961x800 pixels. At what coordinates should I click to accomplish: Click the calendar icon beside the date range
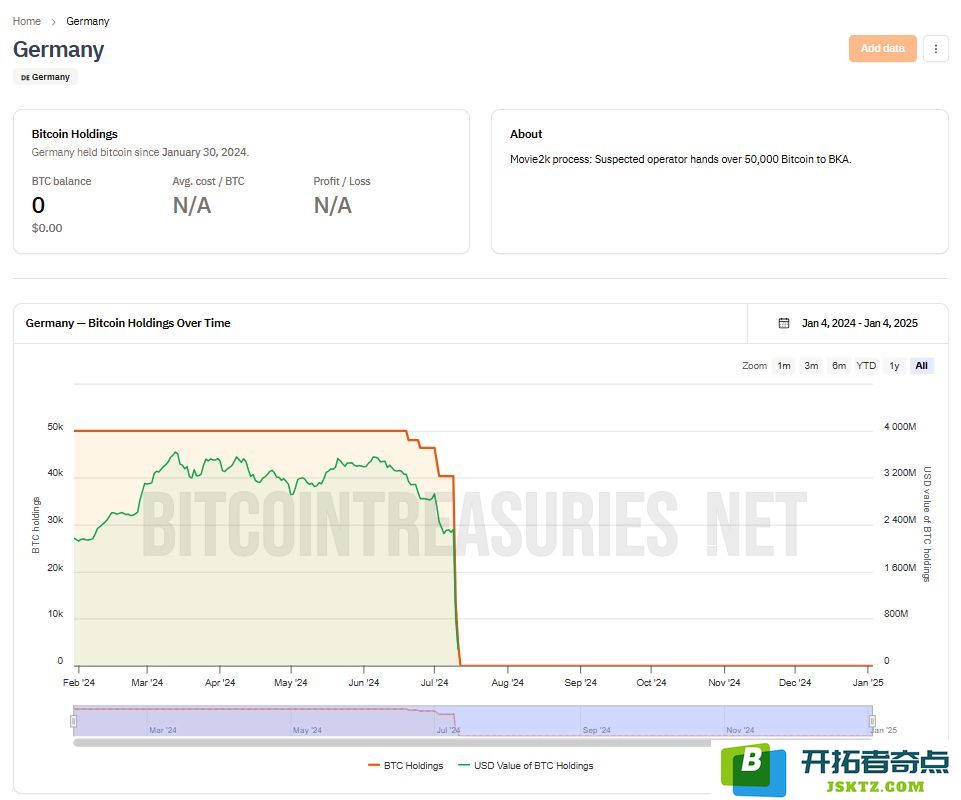pos(783,323)
